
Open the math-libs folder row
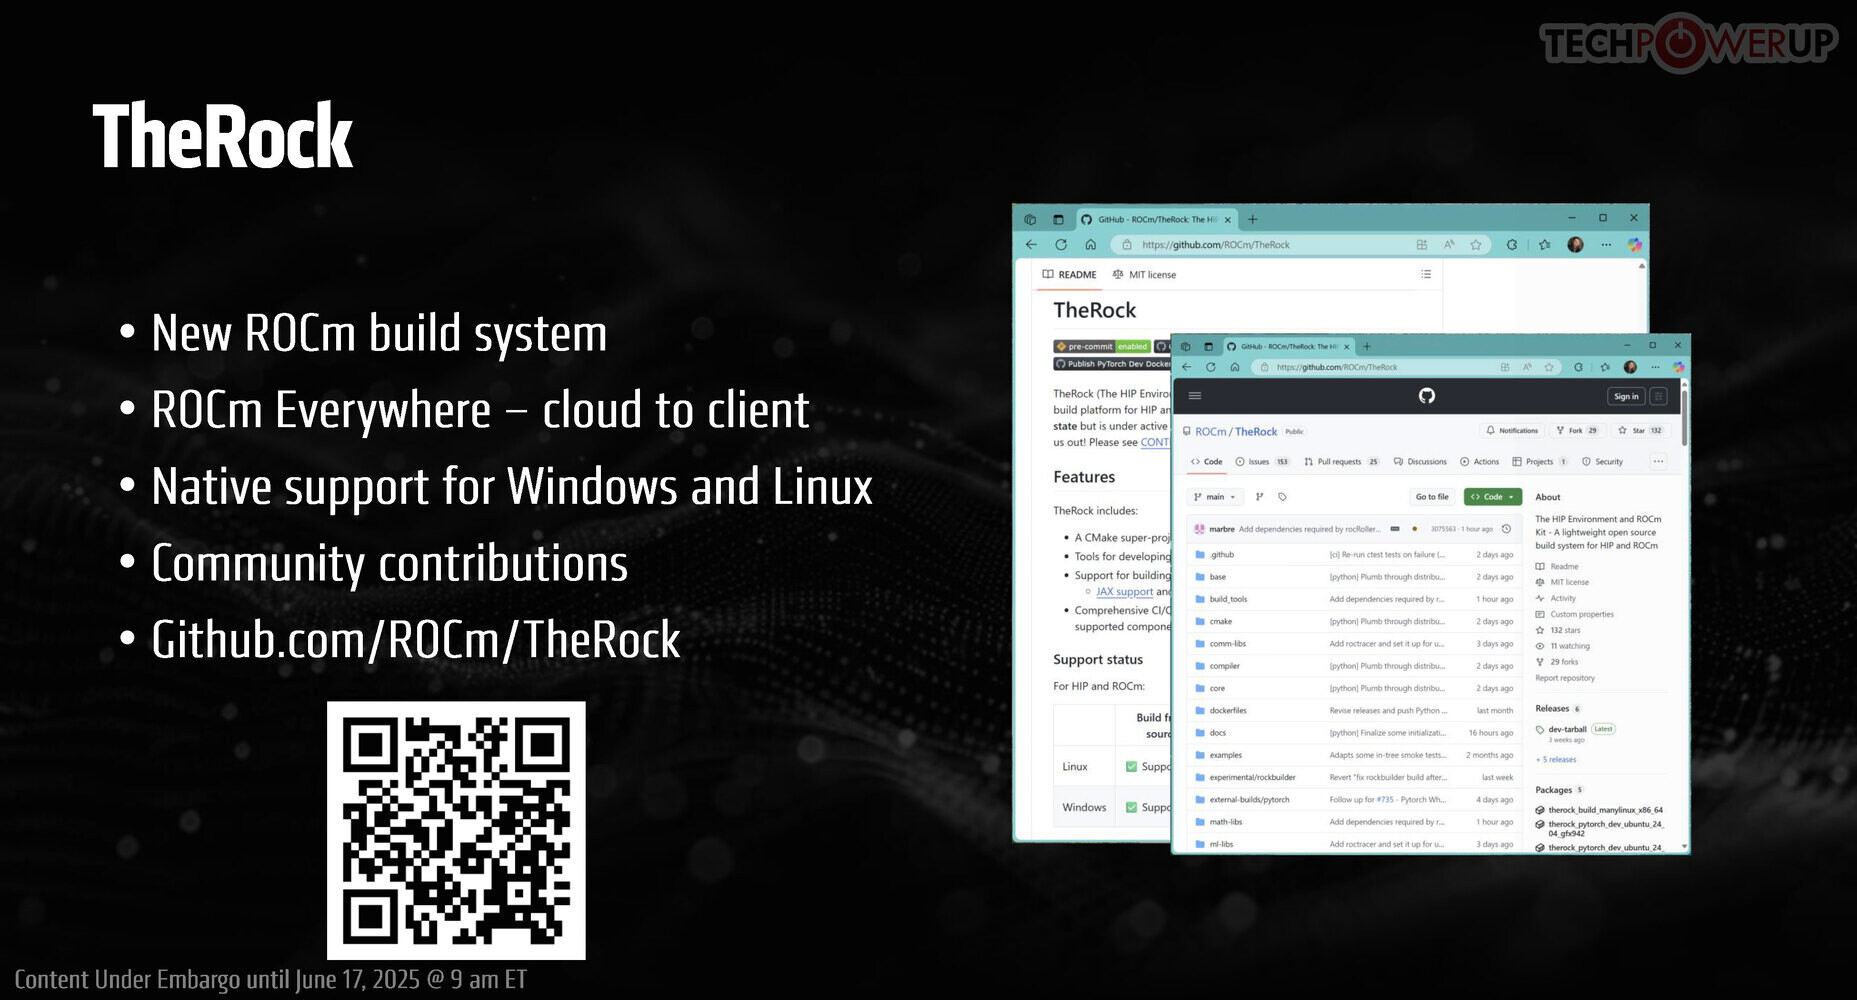coord(1355,822)
